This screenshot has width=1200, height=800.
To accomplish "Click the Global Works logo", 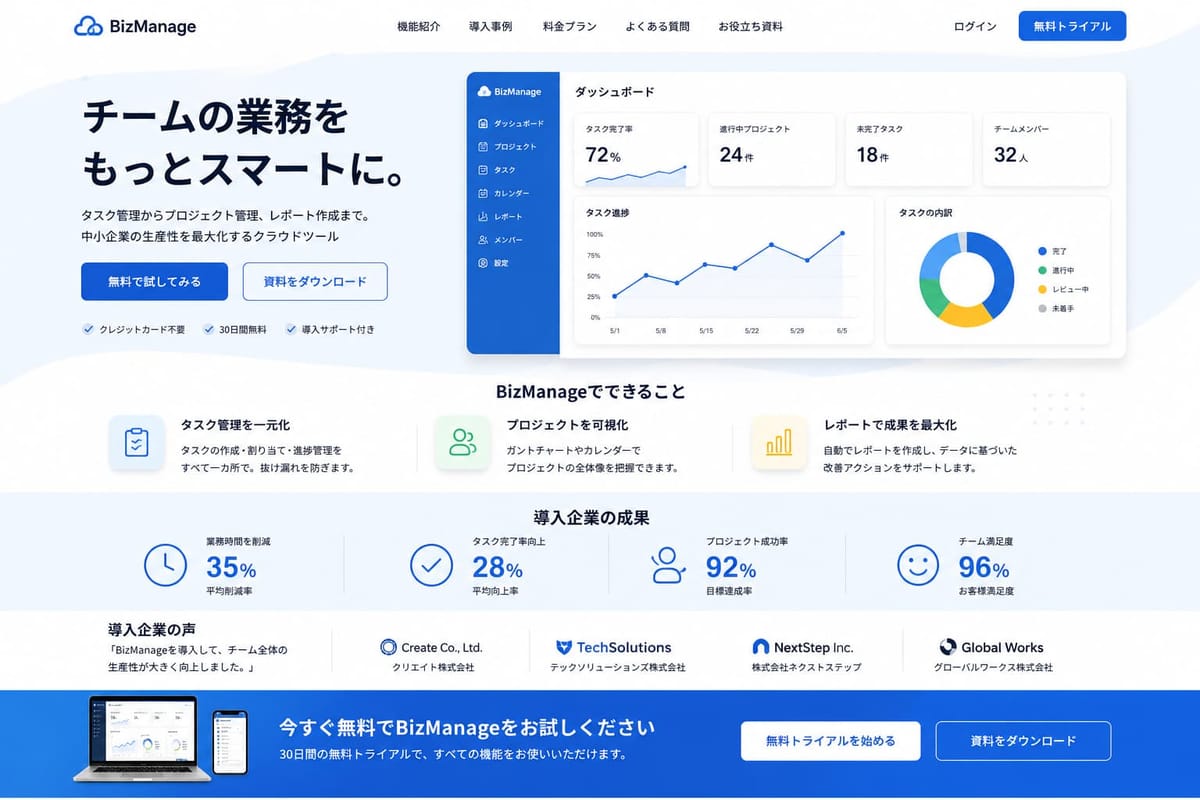I will [991, 647].
